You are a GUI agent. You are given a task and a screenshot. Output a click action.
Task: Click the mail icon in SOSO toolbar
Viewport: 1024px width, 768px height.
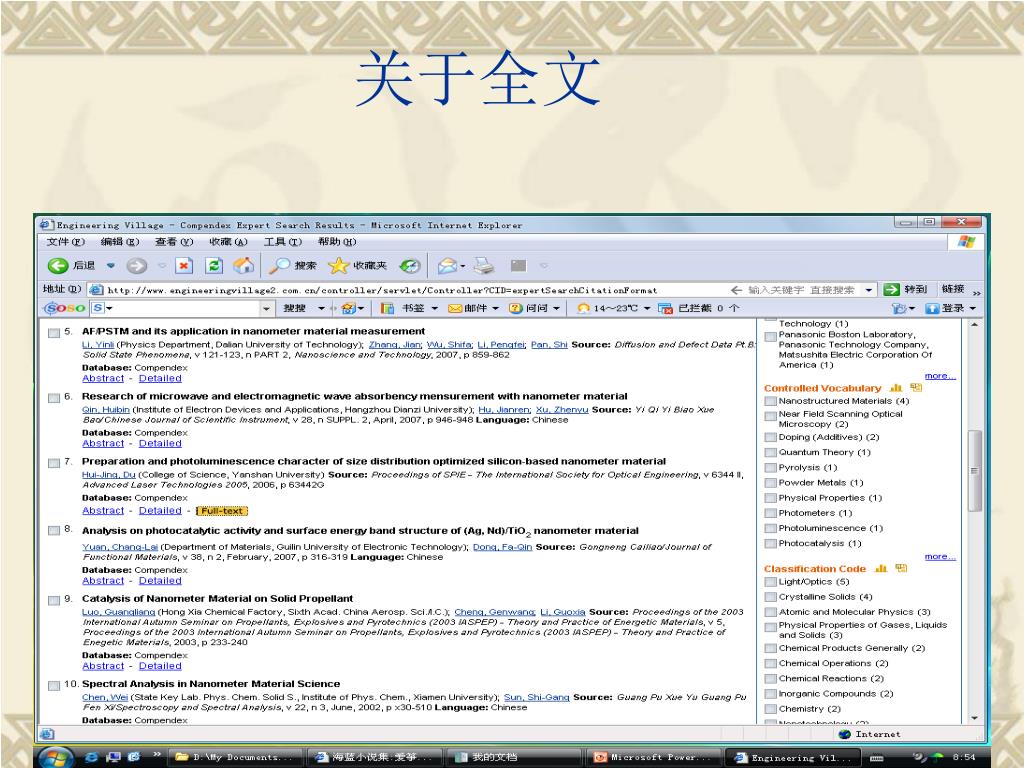[x=455, y=308]
